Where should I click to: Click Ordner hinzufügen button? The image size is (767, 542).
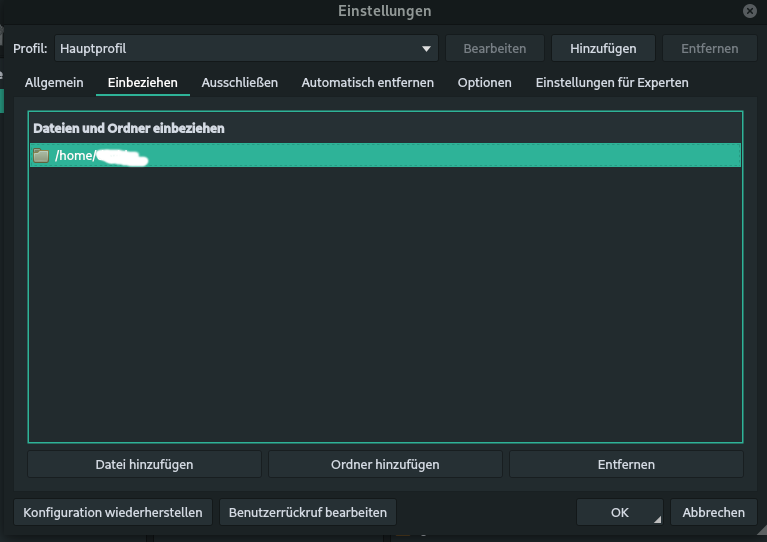385,464
